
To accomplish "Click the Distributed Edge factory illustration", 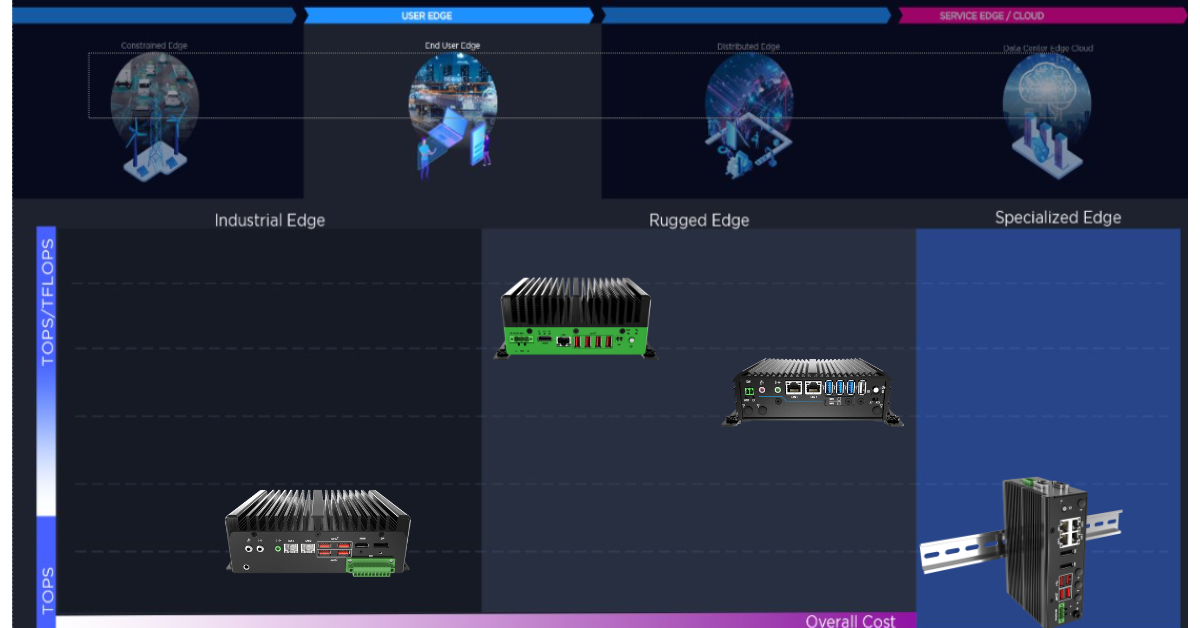I will [749, 117].
